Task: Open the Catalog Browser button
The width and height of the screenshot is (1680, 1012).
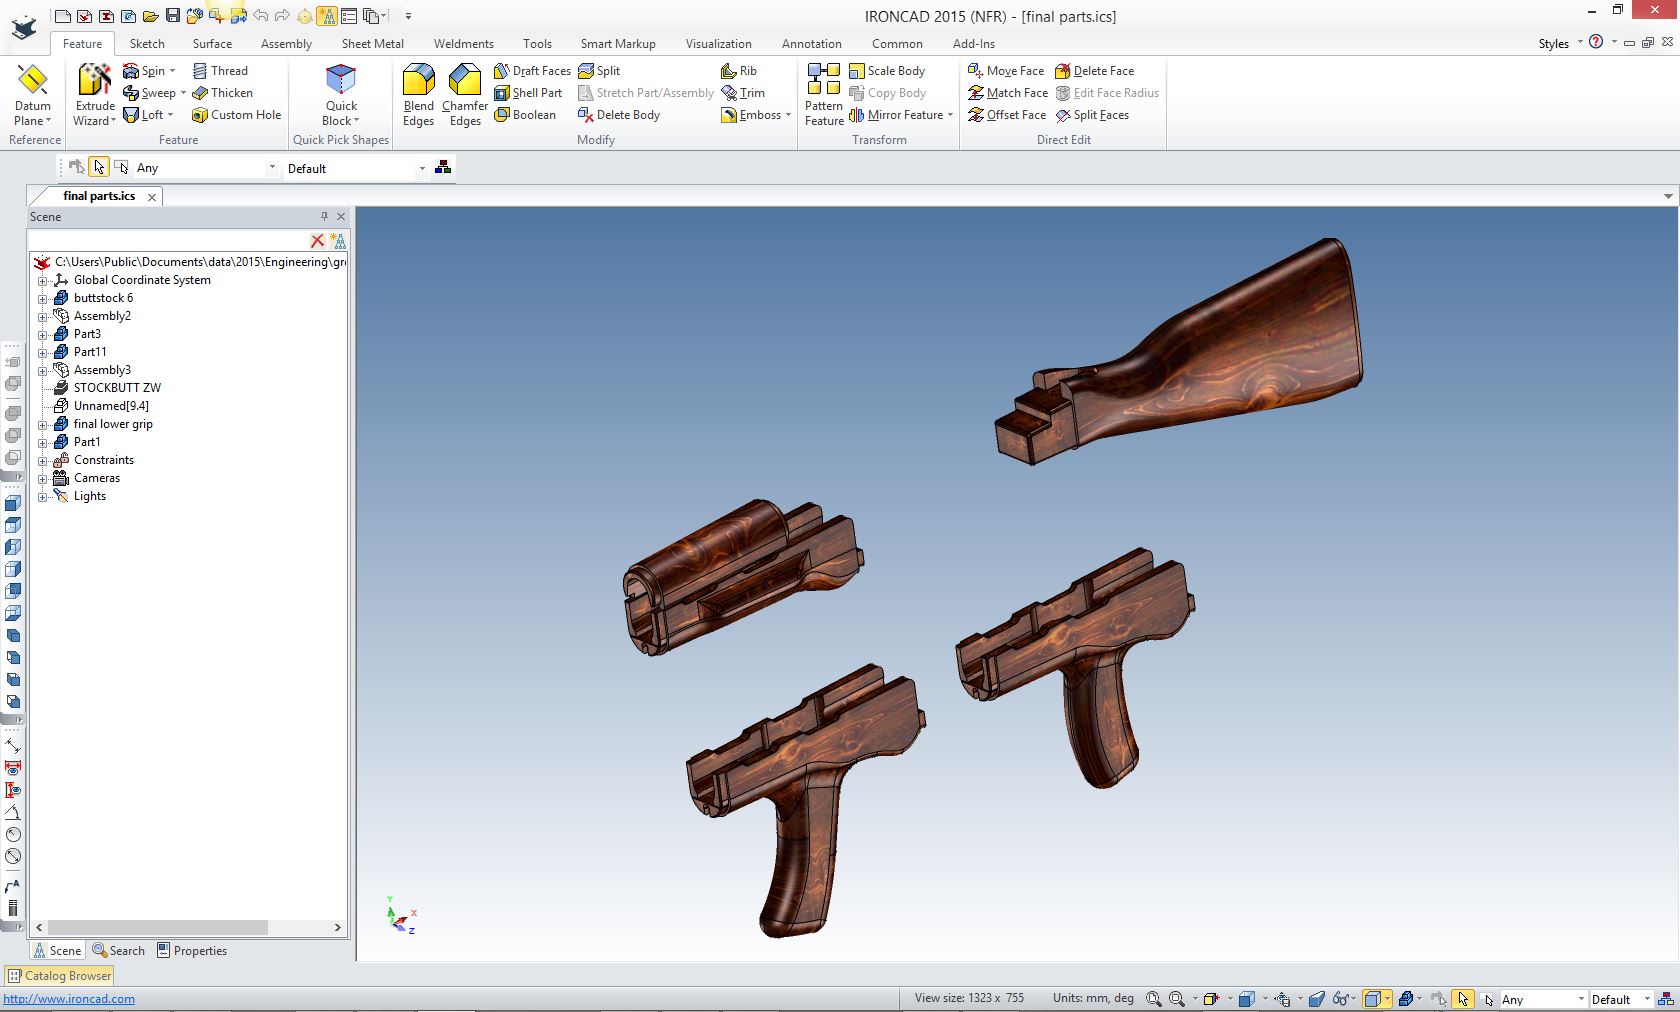Action: (60, 976)
